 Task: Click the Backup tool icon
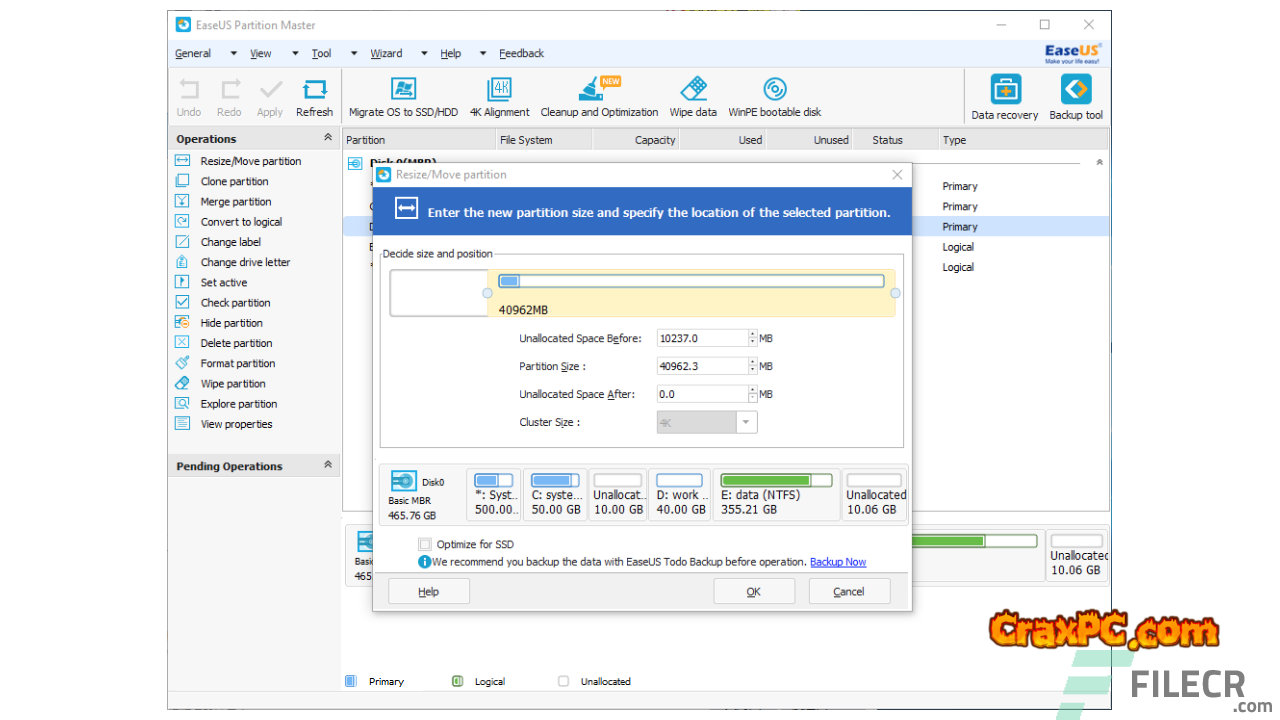pyautogui.click(x=1076, y=91)
